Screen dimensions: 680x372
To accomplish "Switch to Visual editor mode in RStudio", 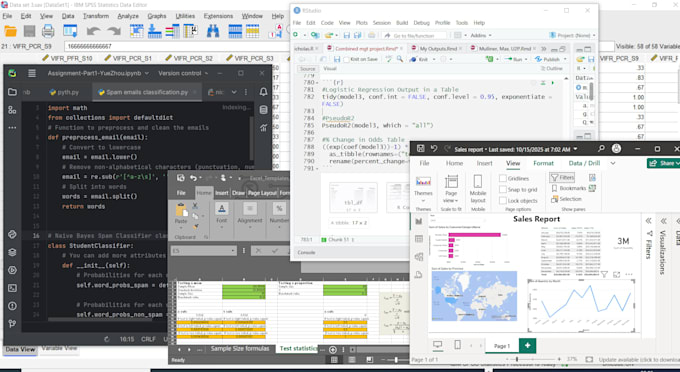I will pyautogui.click(x=330, y=69).
